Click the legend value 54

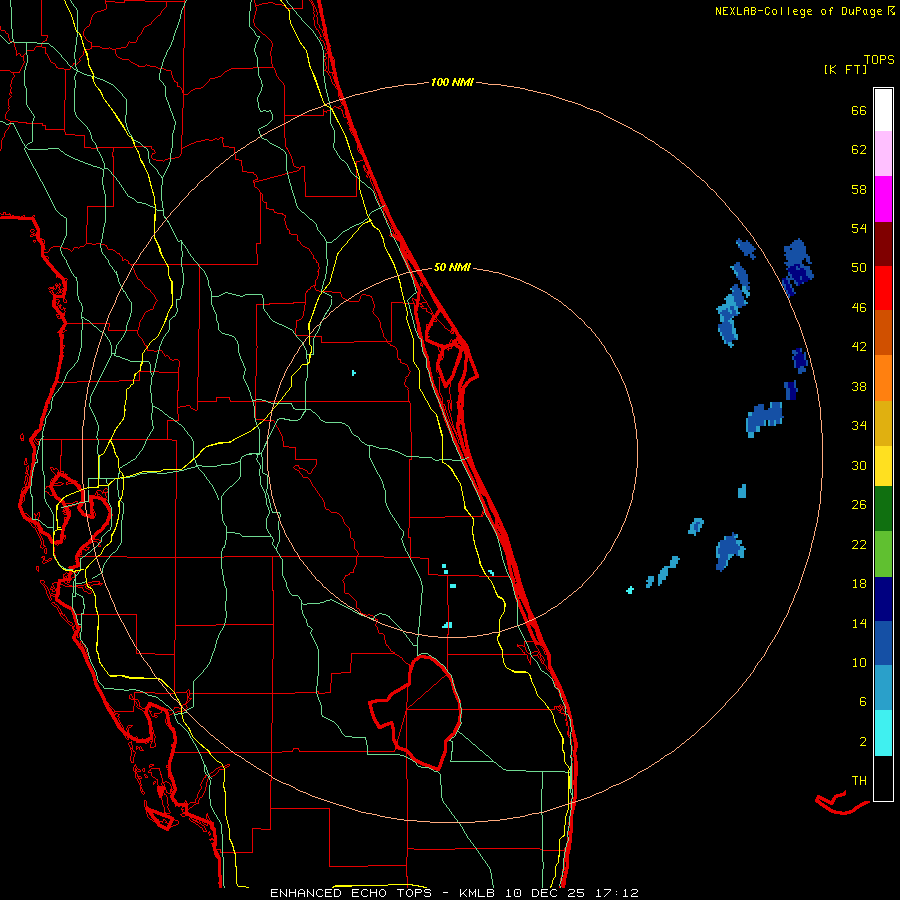pos(859,228)
